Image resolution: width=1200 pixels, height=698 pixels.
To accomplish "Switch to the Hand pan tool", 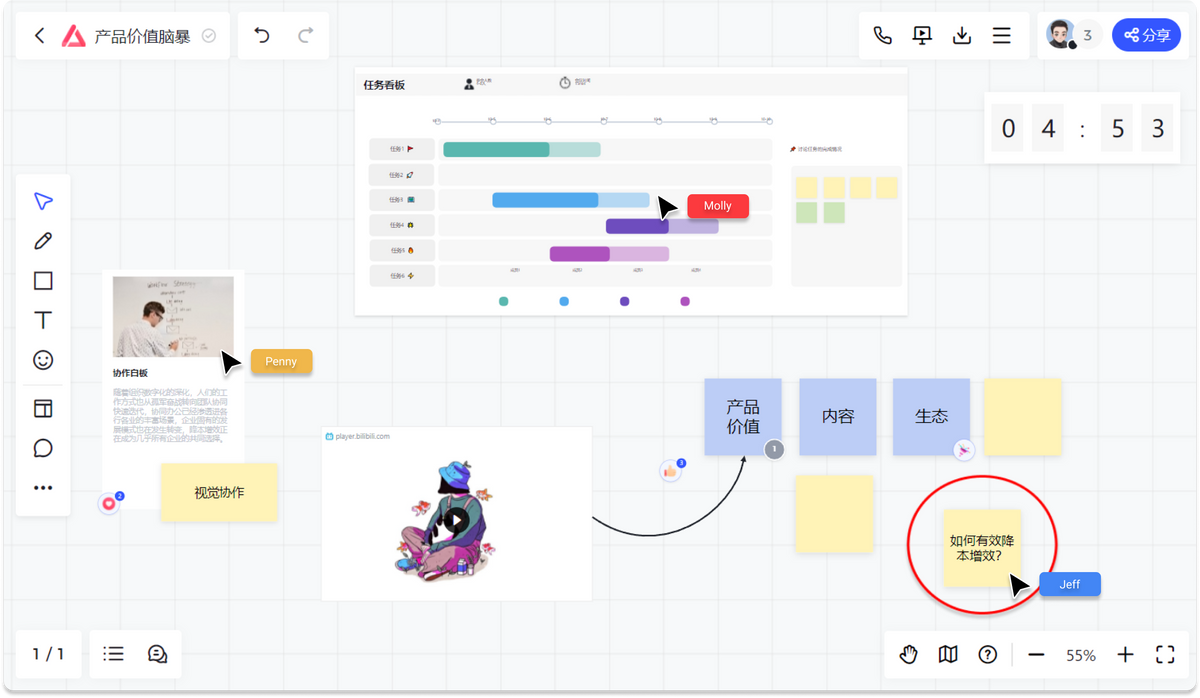I will pyautogui.click(x=908, y=654).
